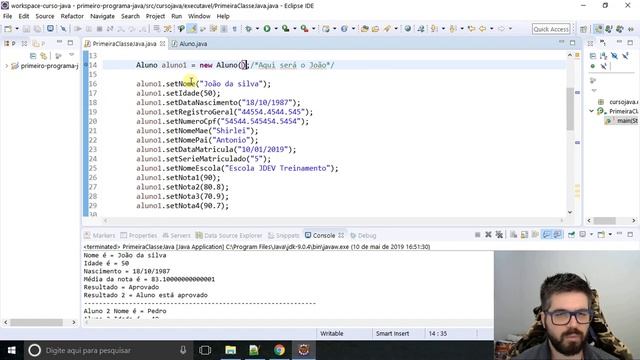Image resolution: width=640 pixels, height=360 pixels.
Task: Collapse the PrimeiraClasse node in Outline
Action: 591,111
